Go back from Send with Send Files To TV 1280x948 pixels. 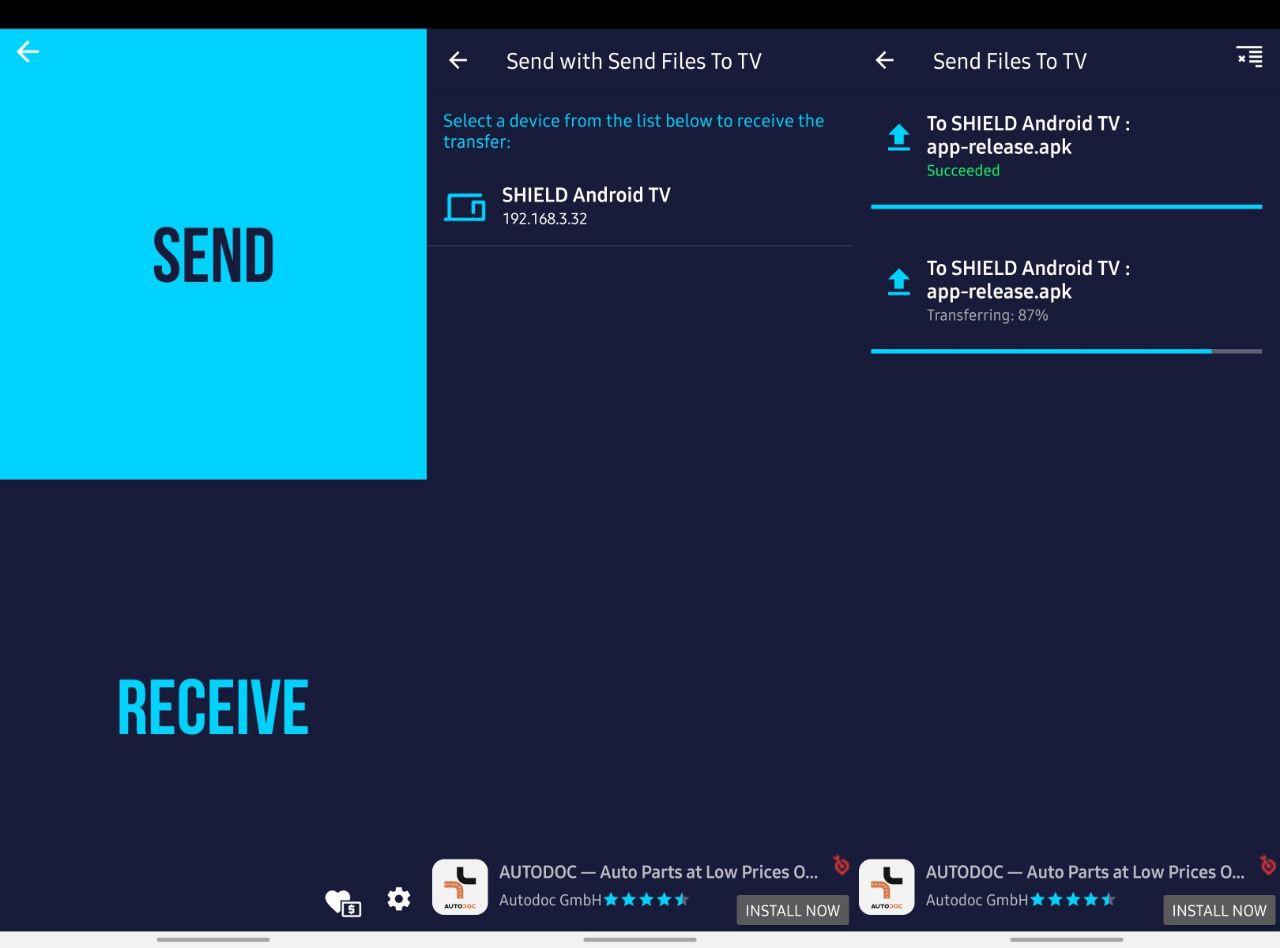(x=458, y=61)
